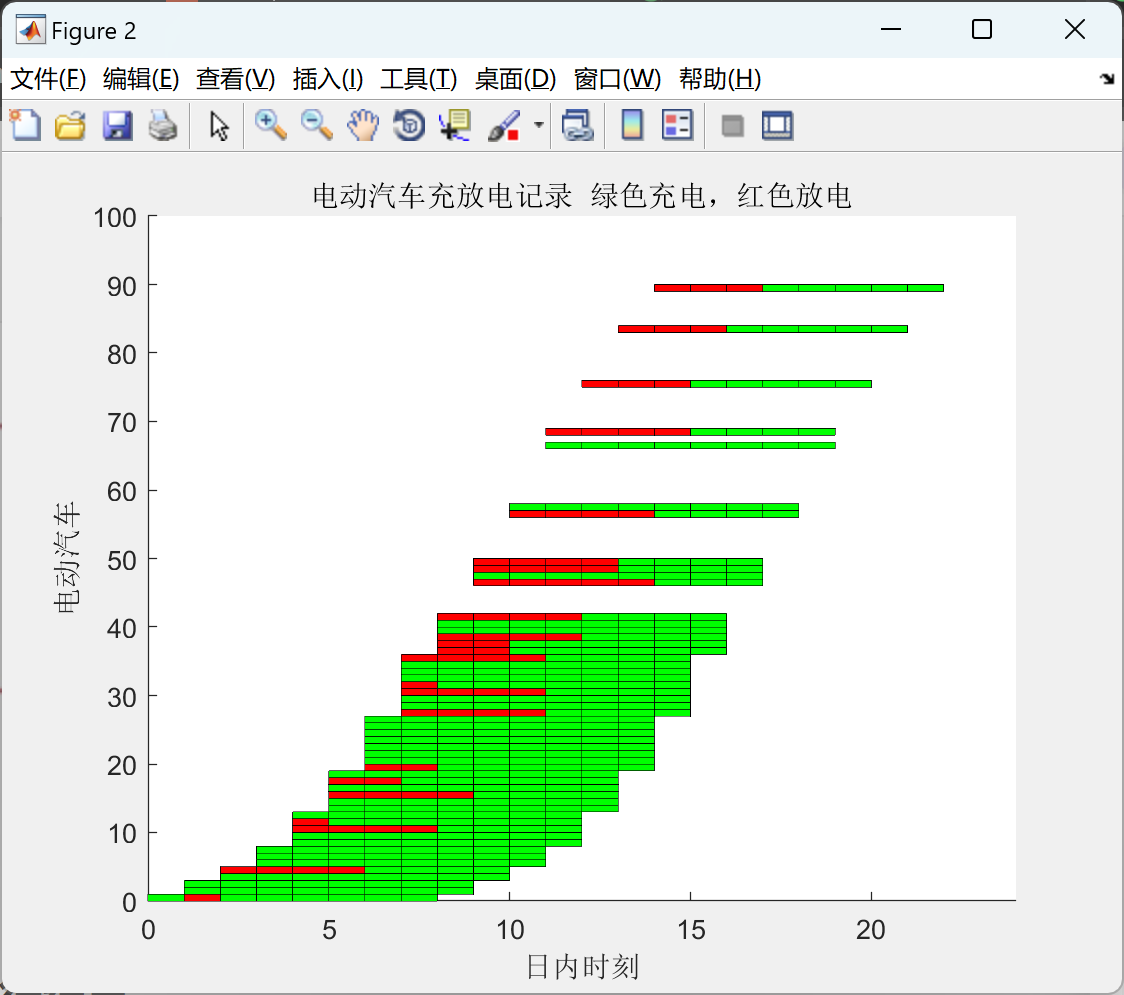
Task: Open the 查看(V) menu
Action: click(236, 79)
